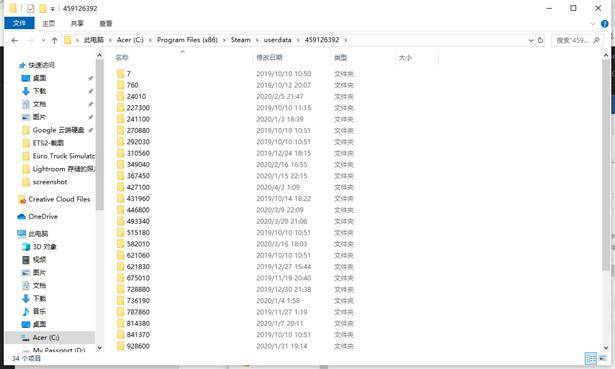
Task: Select the 760 folder icon
Action: [x=120, y=85]
